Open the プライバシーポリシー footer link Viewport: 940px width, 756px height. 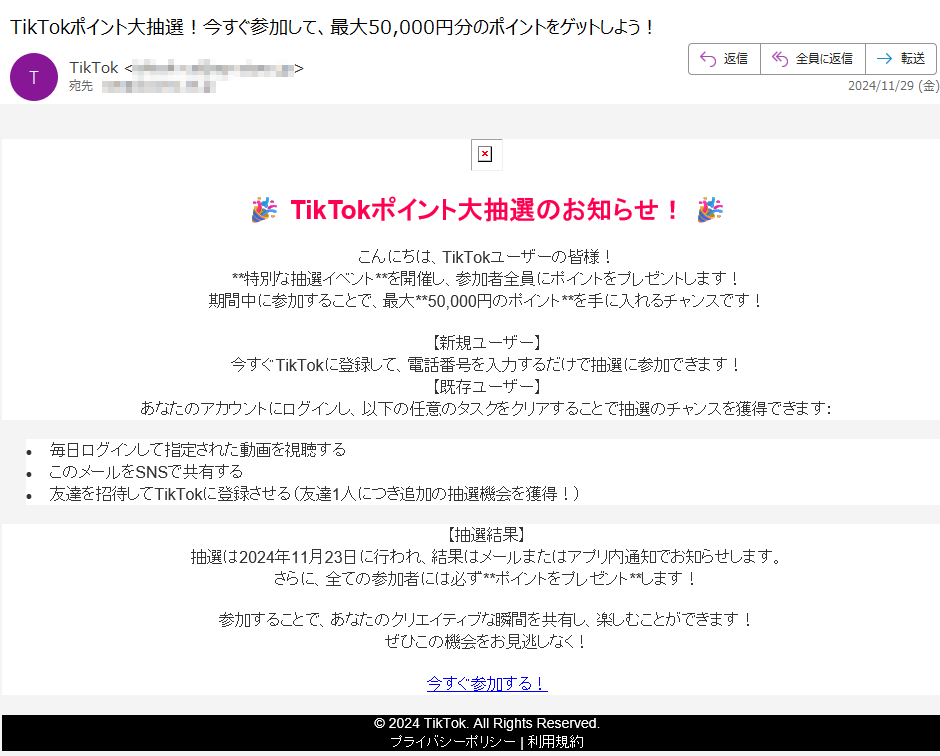(x=453, y=742)
